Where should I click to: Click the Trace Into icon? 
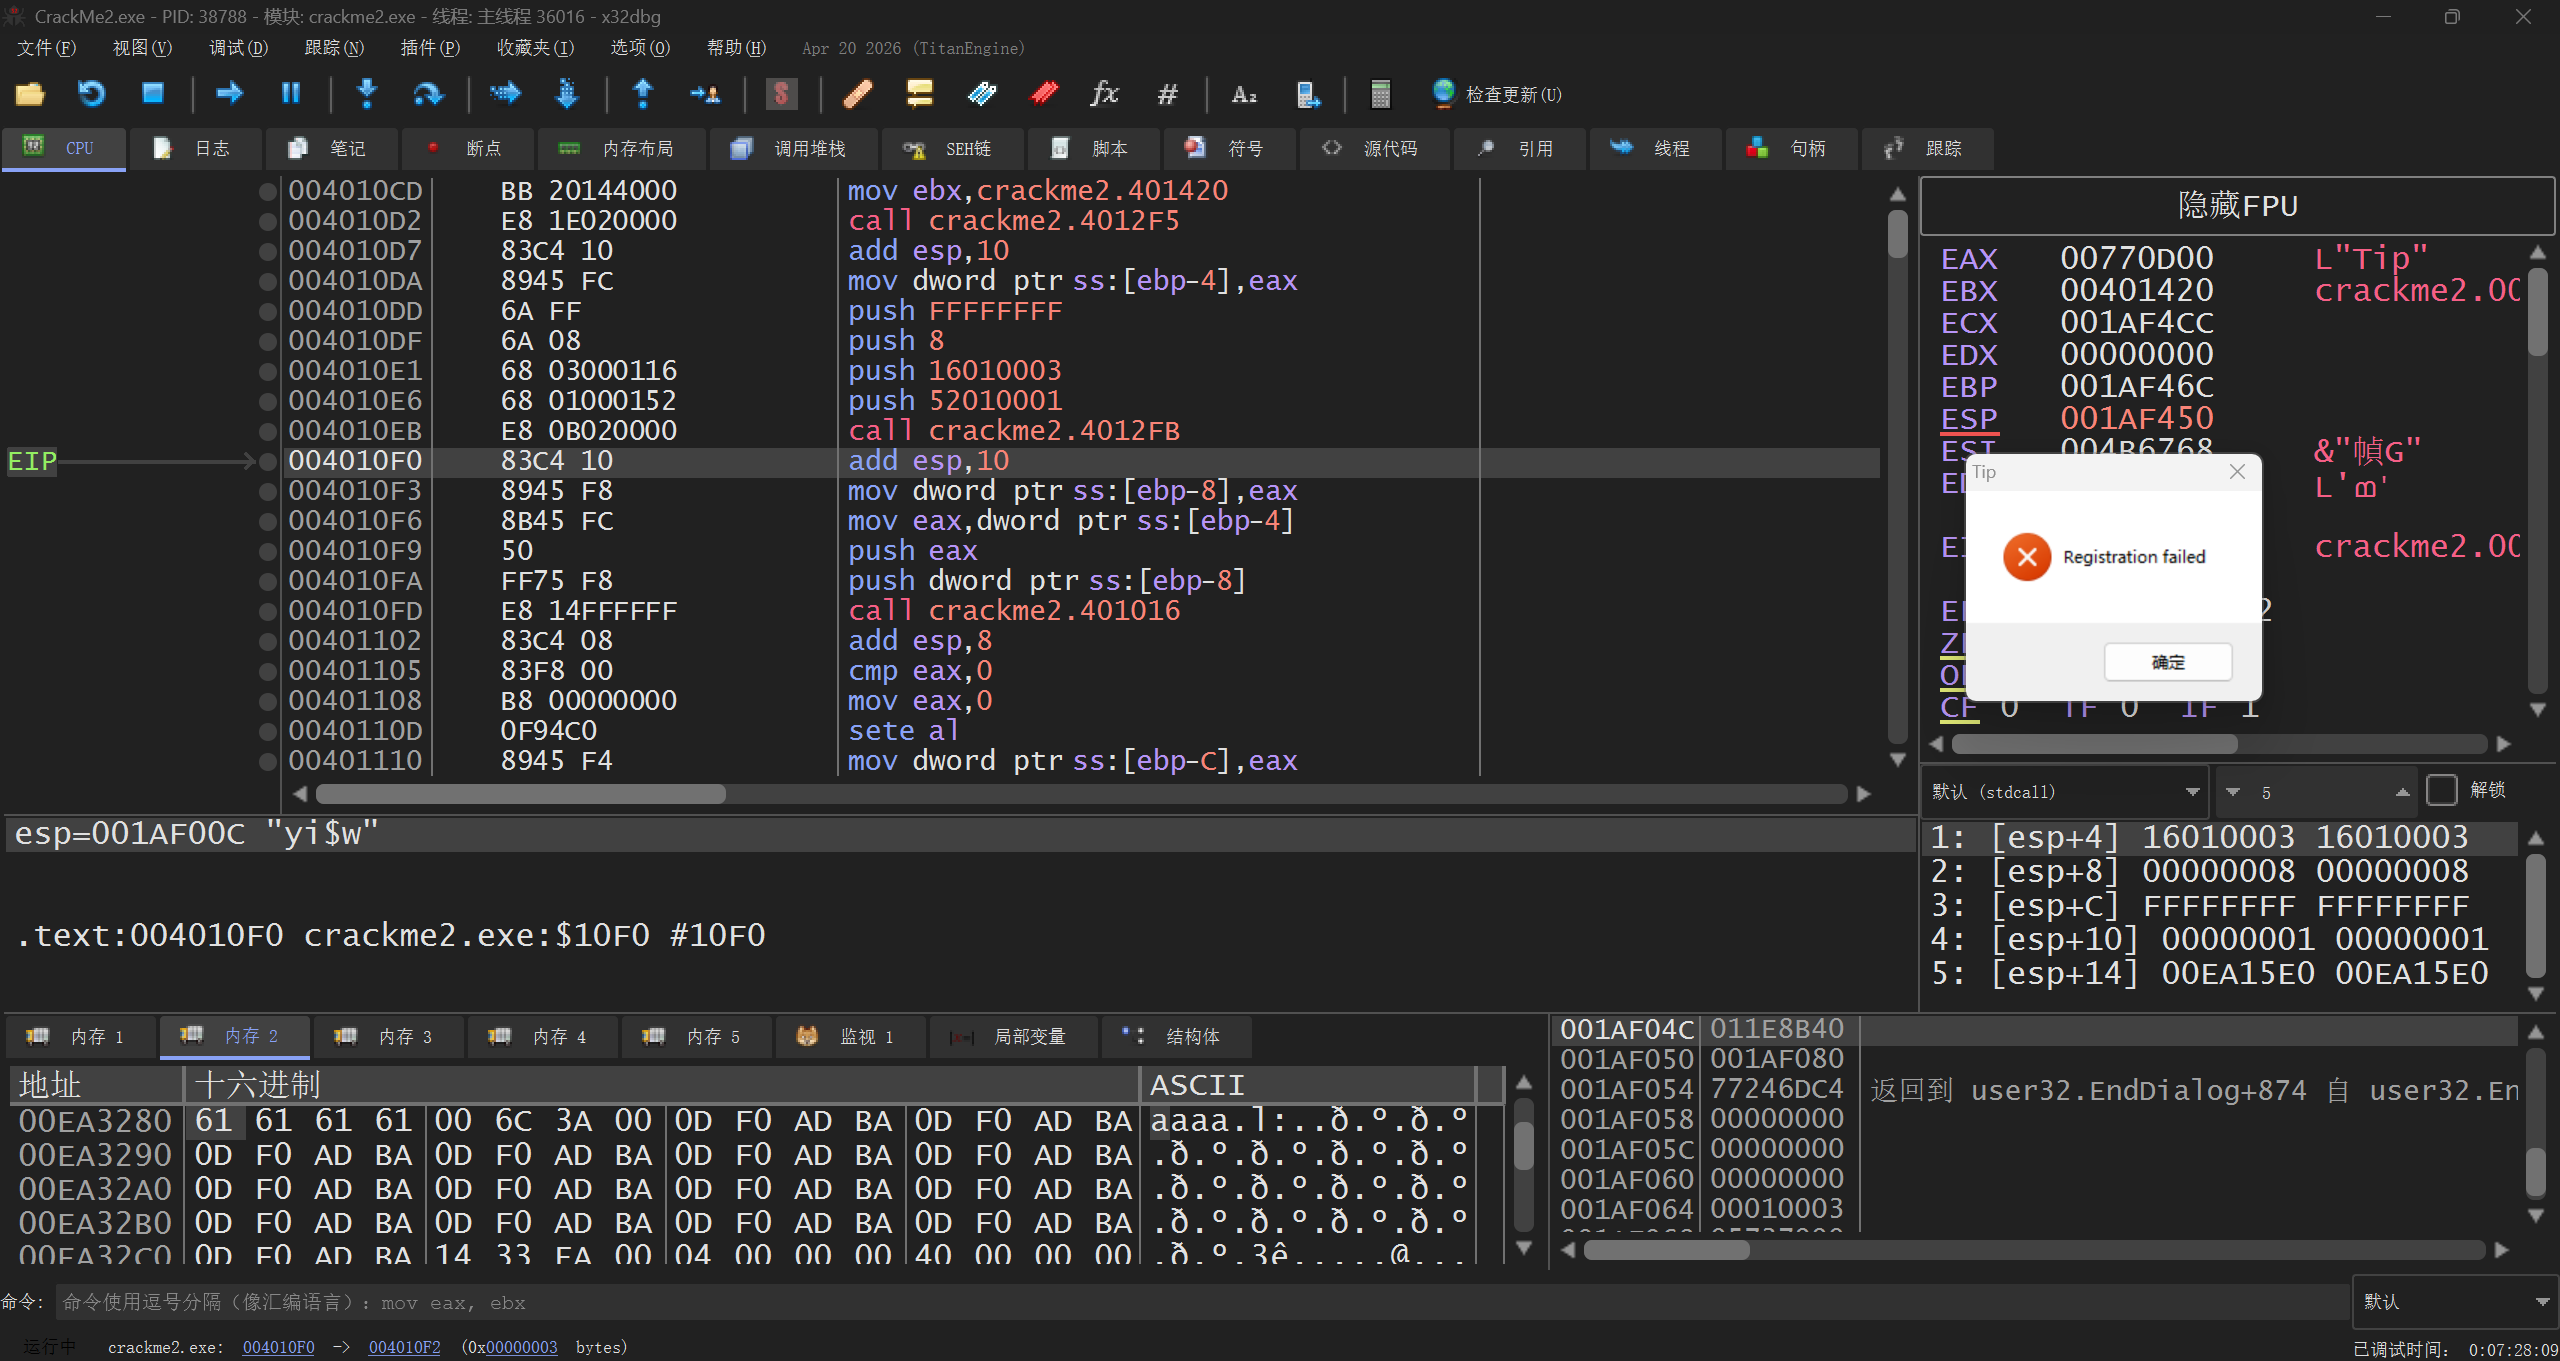click(x=505, y=94)
